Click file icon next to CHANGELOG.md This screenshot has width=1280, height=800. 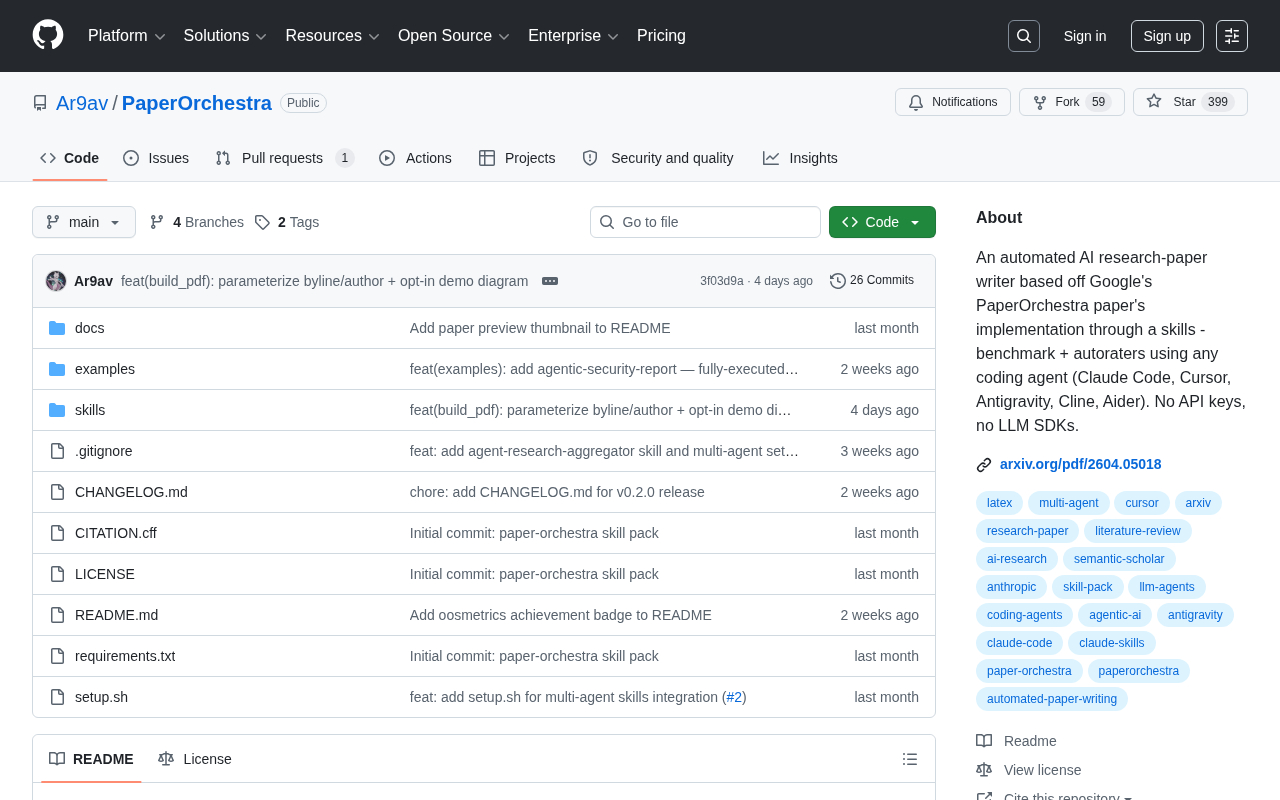pos(57,492)
